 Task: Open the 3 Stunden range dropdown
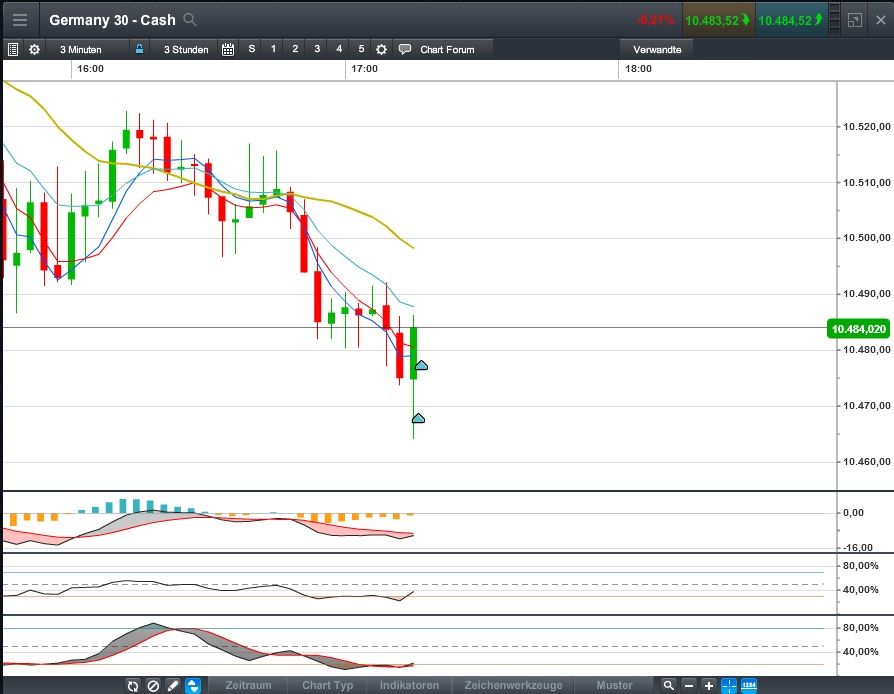[x=185, y=48]
